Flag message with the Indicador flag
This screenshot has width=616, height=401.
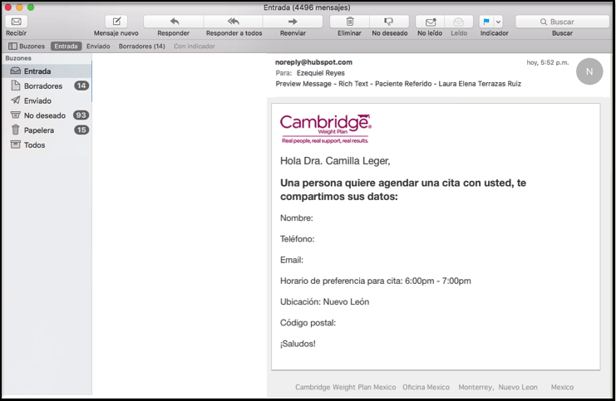(486, 22)
